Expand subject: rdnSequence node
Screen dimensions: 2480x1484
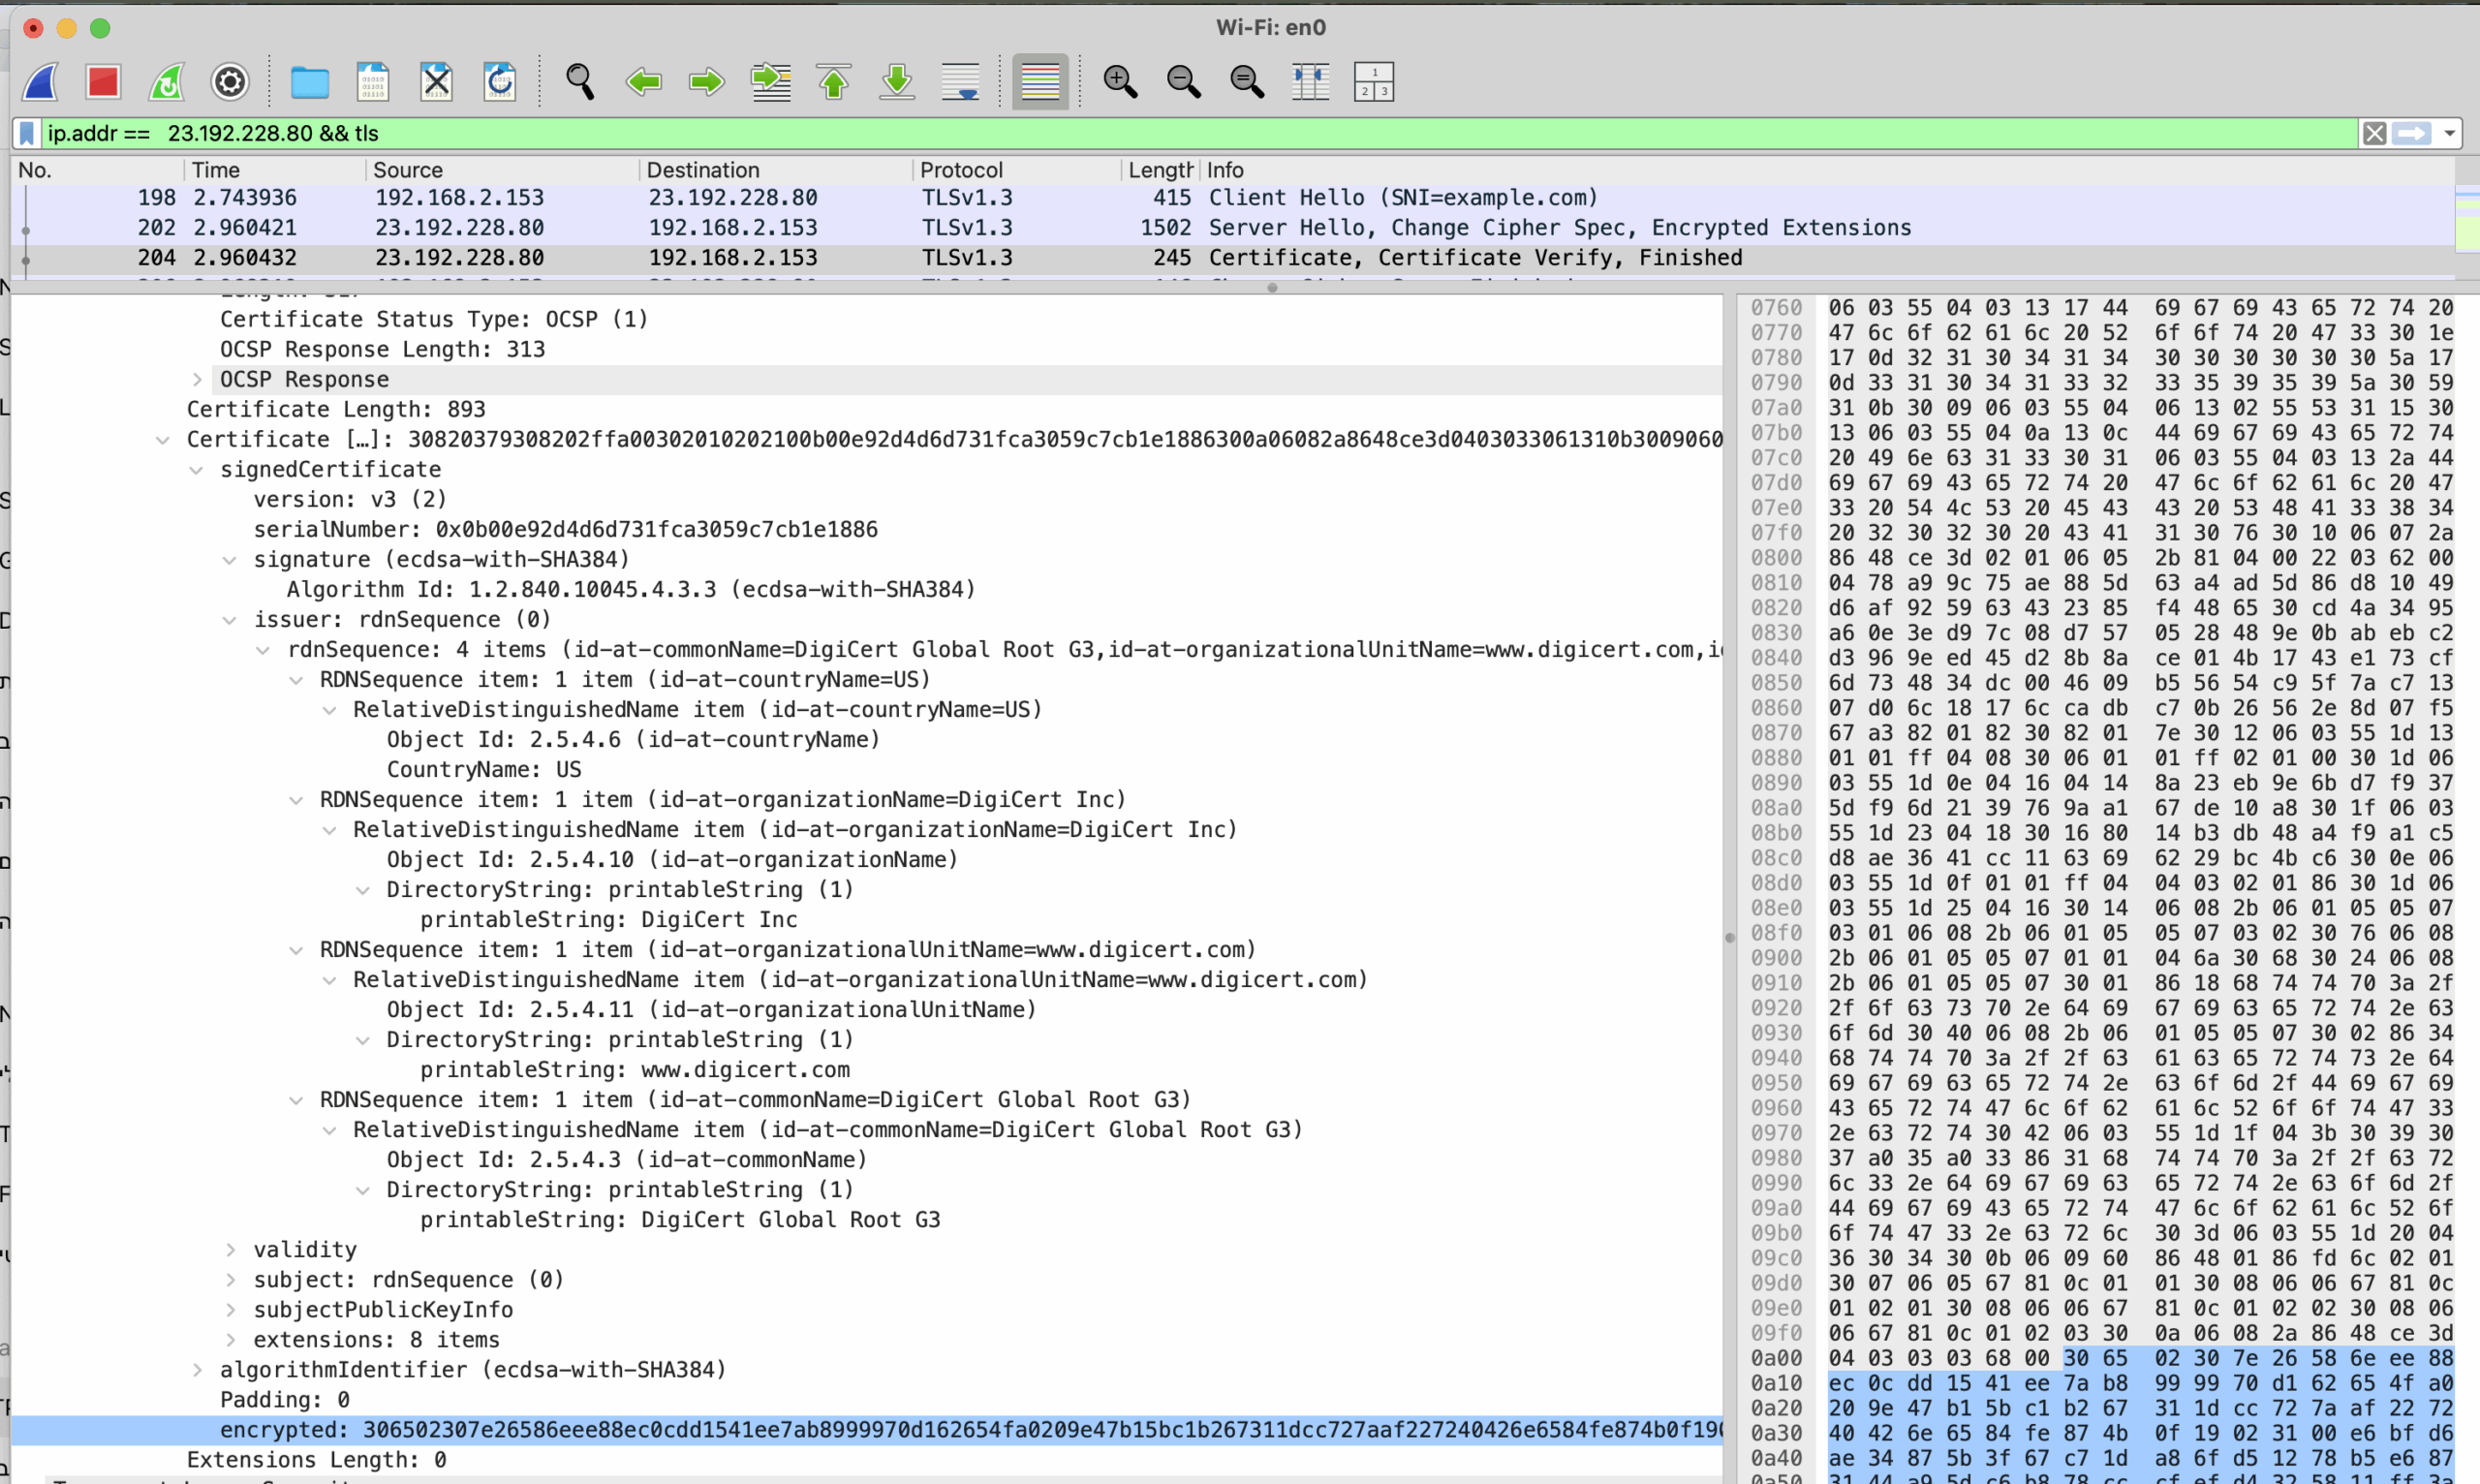coord(230,1280)
